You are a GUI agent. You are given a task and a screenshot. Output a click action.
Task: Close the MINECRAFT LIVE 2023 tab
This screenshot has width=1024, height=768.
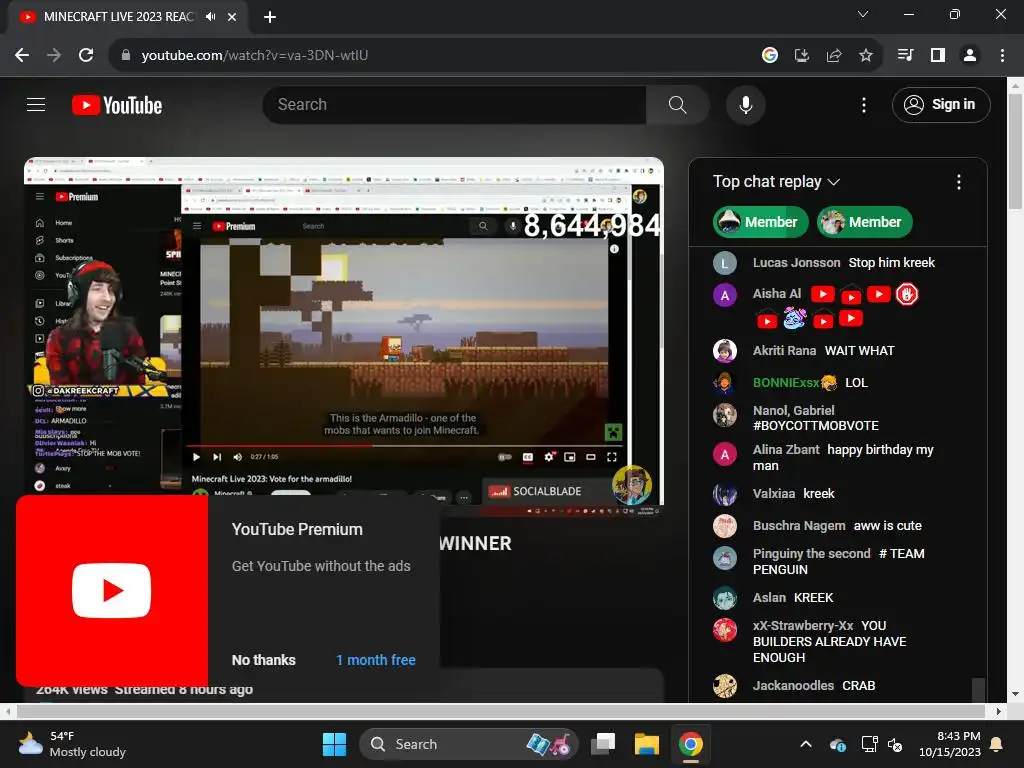pos(232,17)
